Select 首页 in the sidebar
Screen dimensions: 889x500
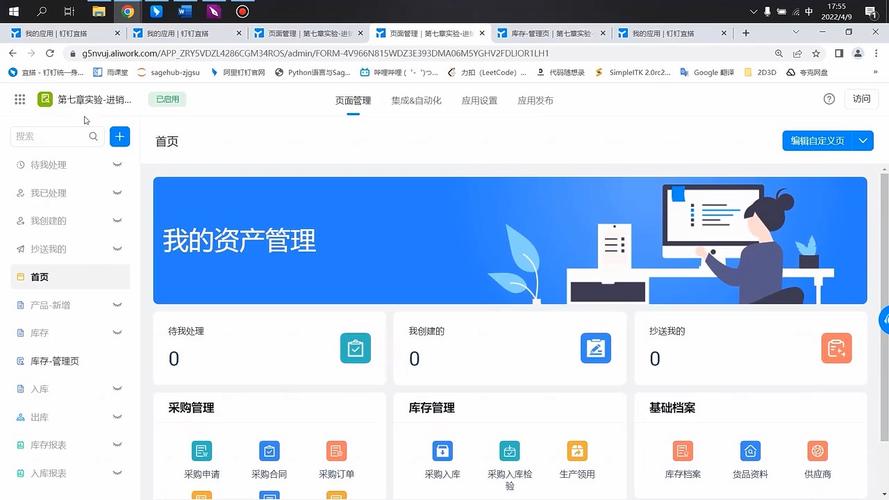click(70, 277)
